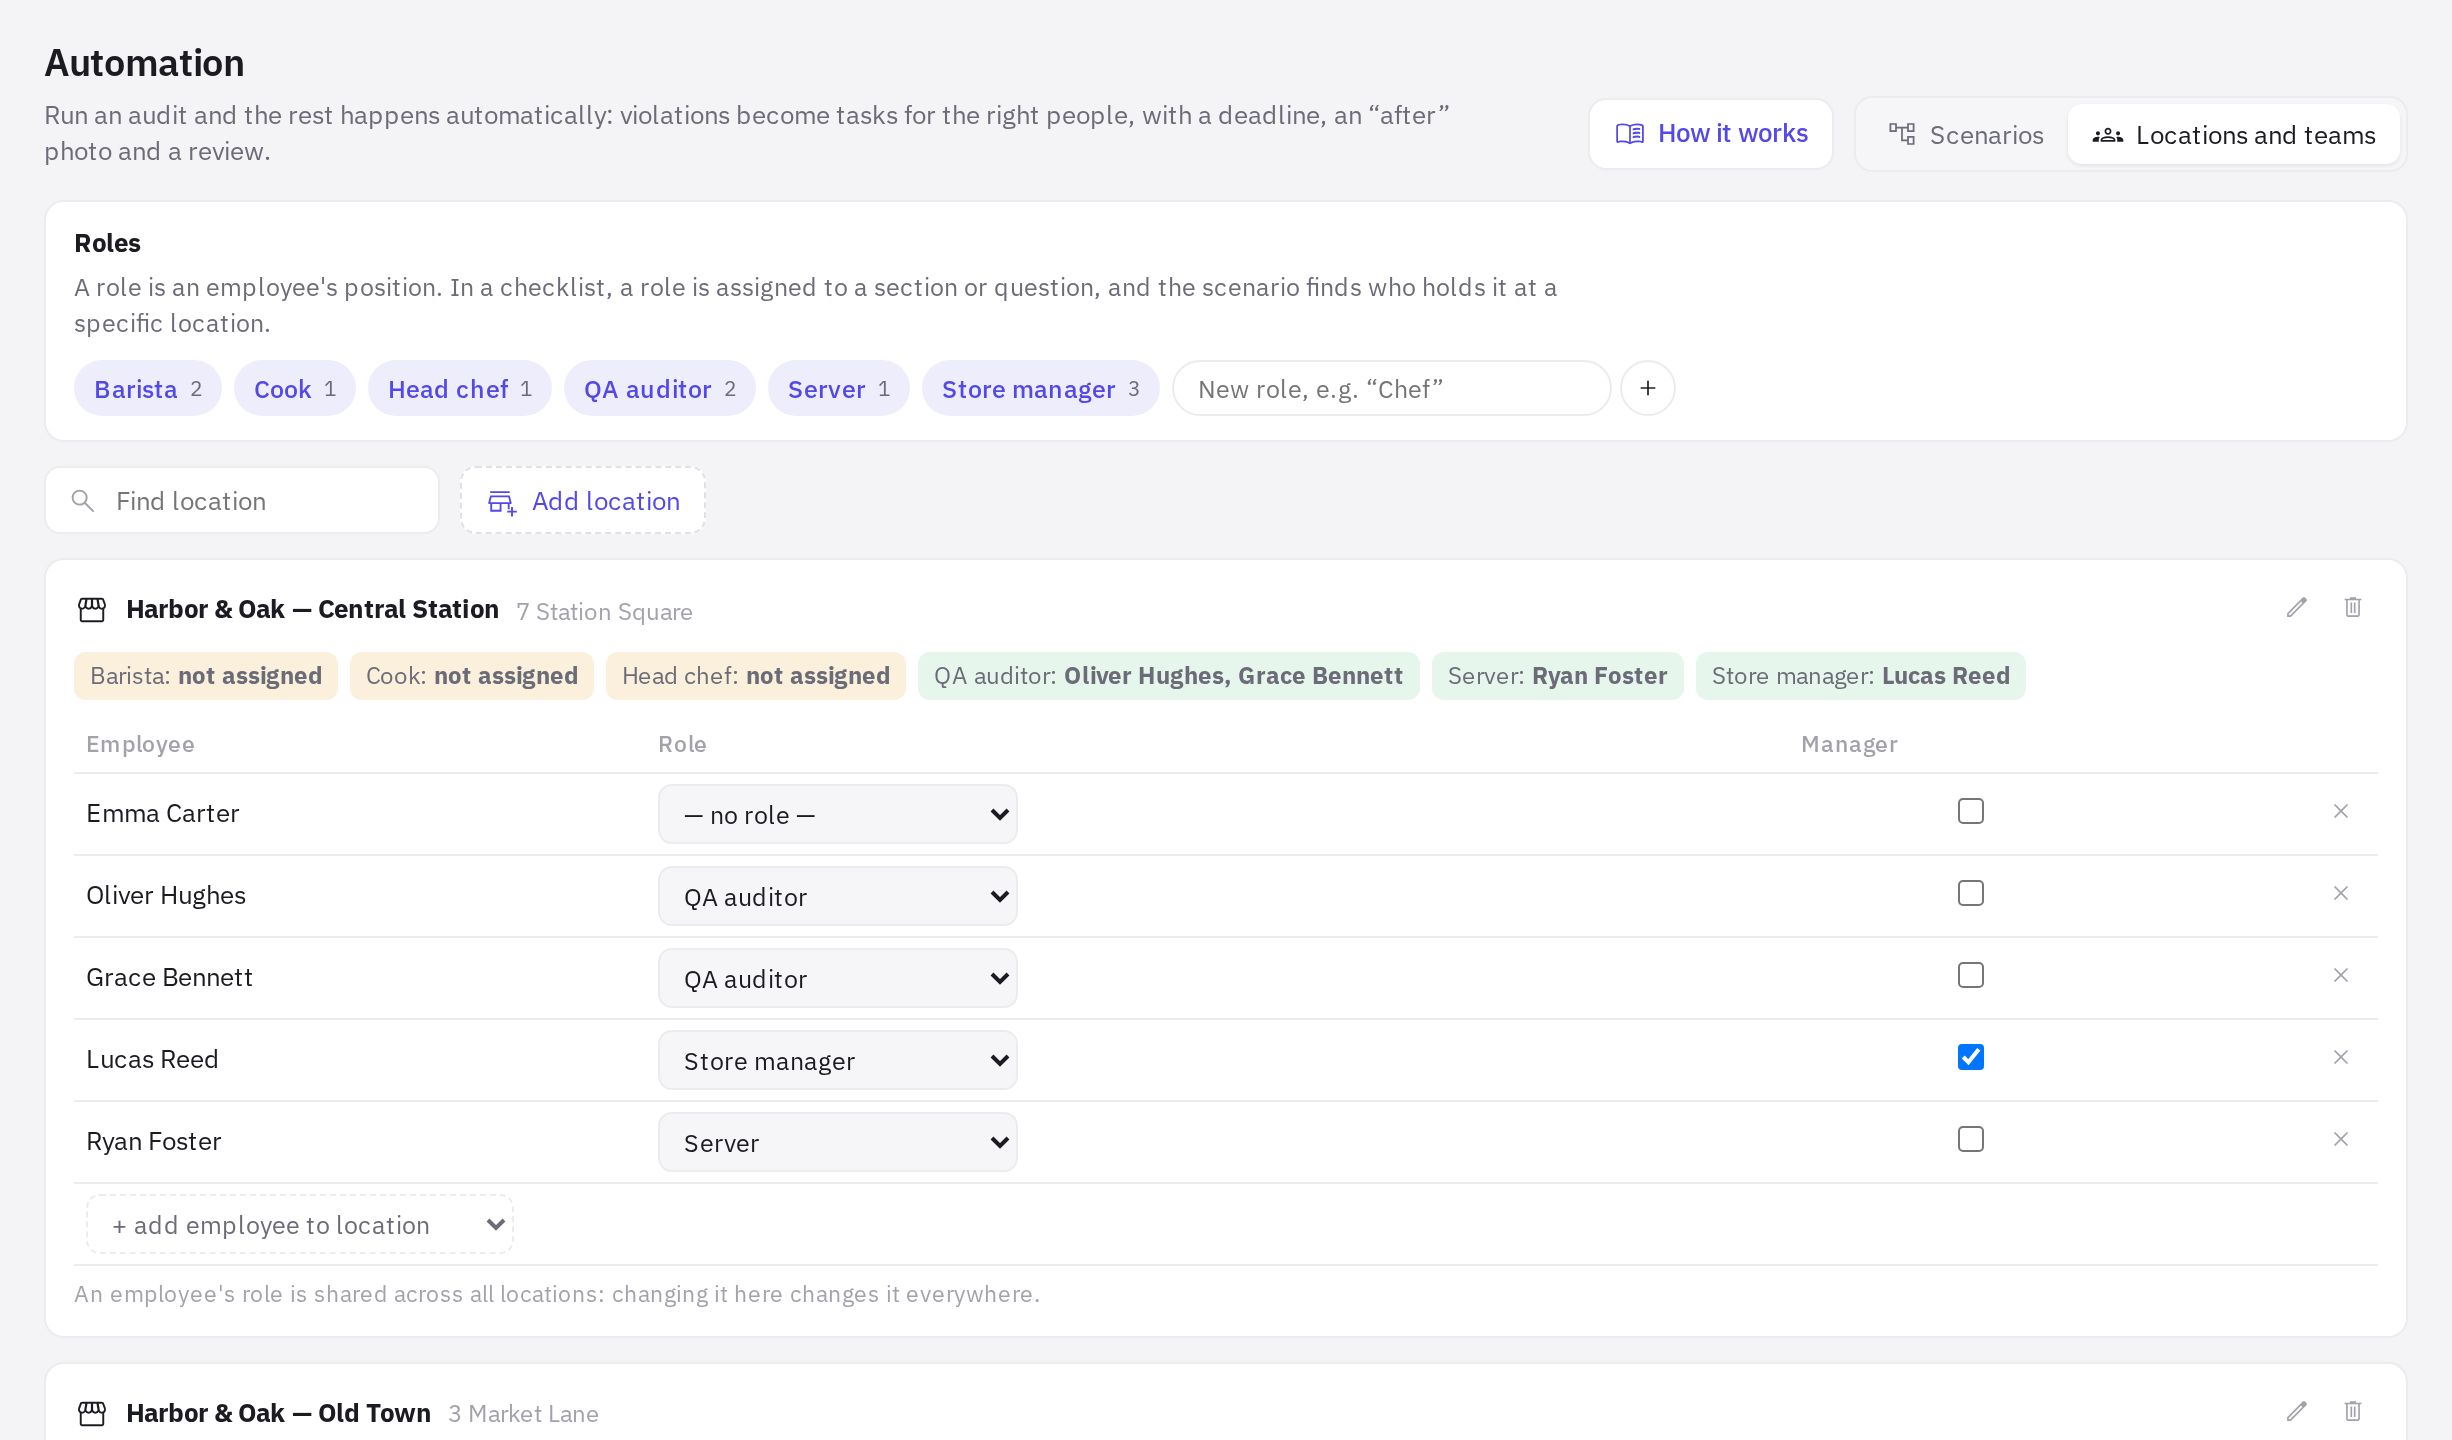Open role dropdown for Grace Bennett
The width and height of the screenshot is (2452, 1440).
click(x=837, y=978)
